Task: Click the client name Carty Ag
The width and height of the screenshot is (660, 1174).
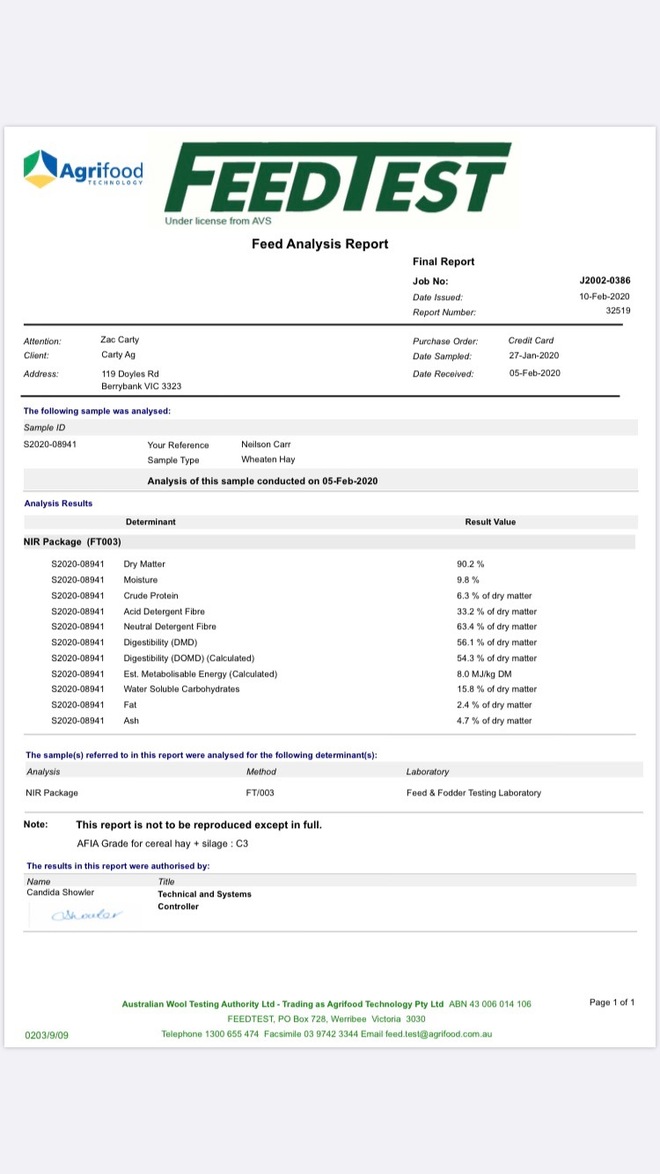Action: coord(118,355)
